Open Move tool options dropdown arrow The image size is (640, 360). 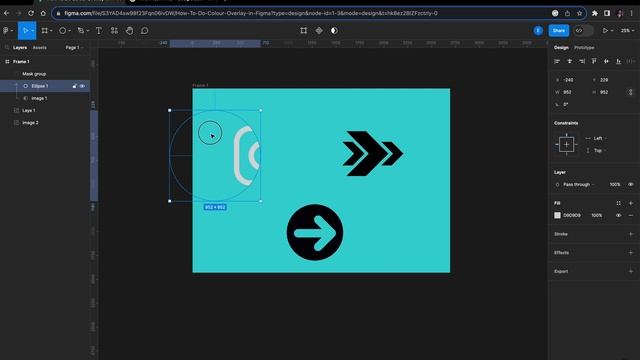33,31
